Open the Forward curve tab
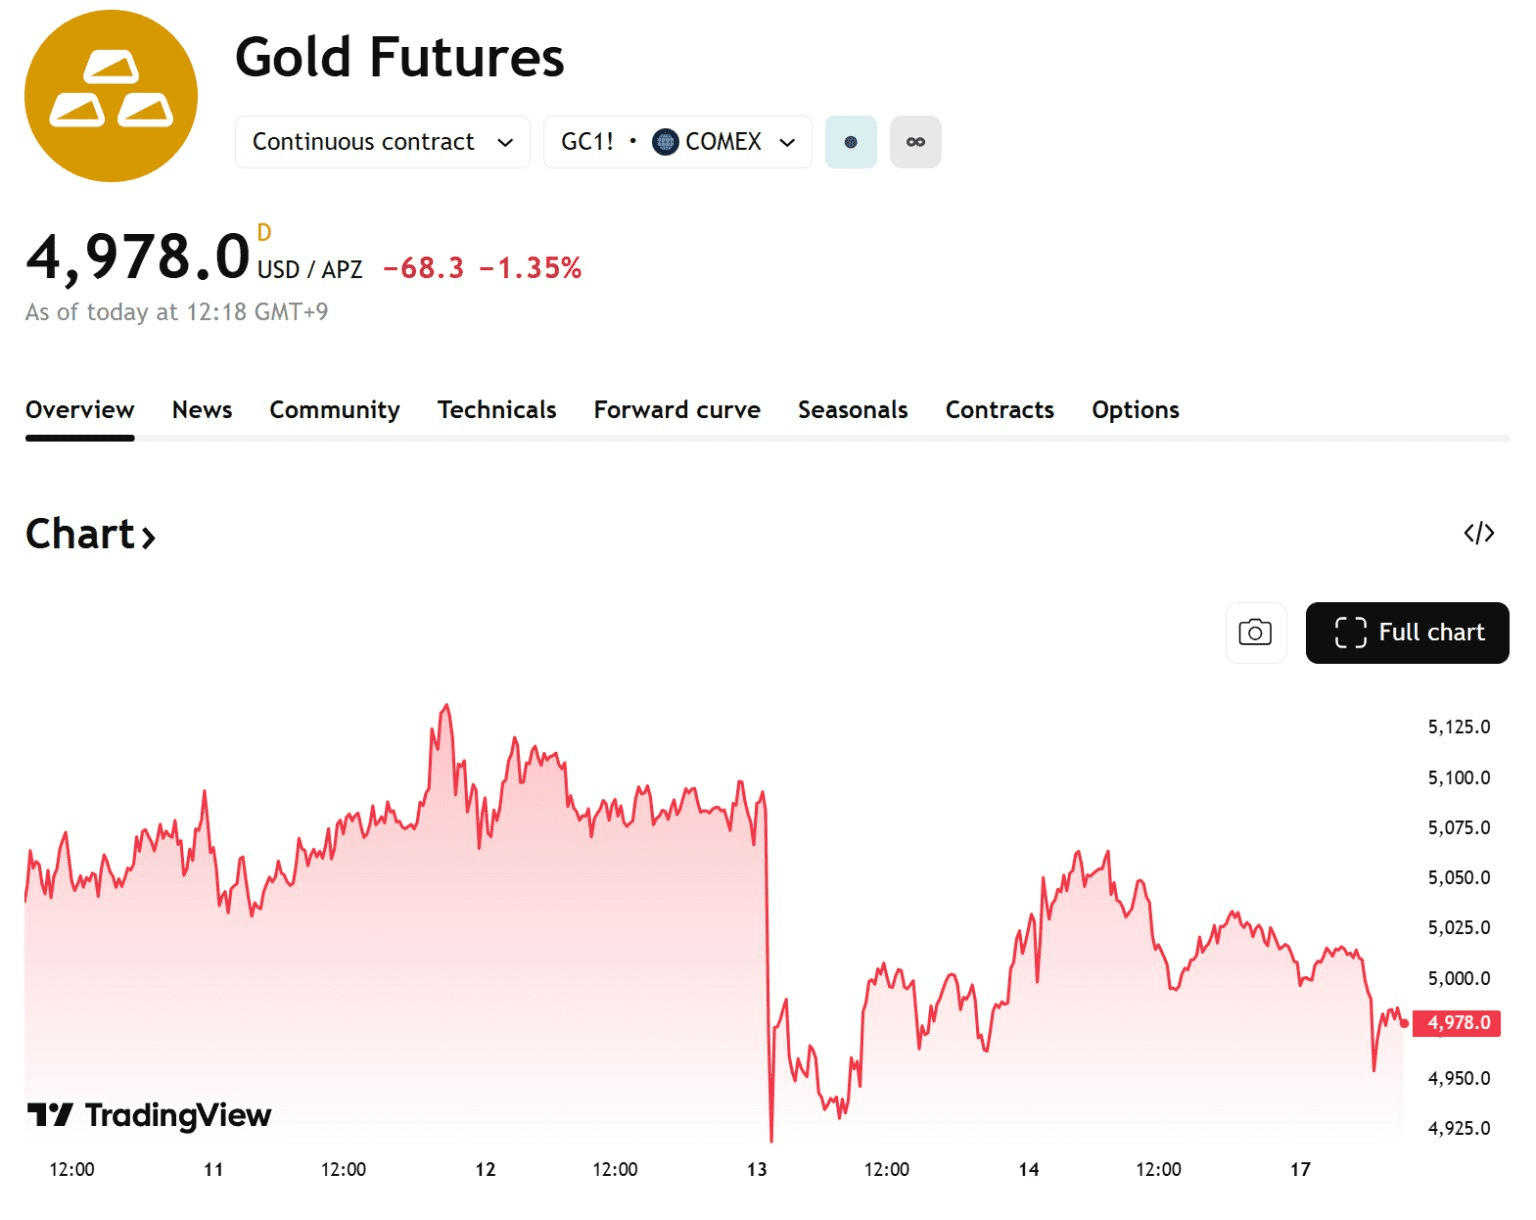Viewport: 1536px width, 1220px height. [x=677, y=410]
